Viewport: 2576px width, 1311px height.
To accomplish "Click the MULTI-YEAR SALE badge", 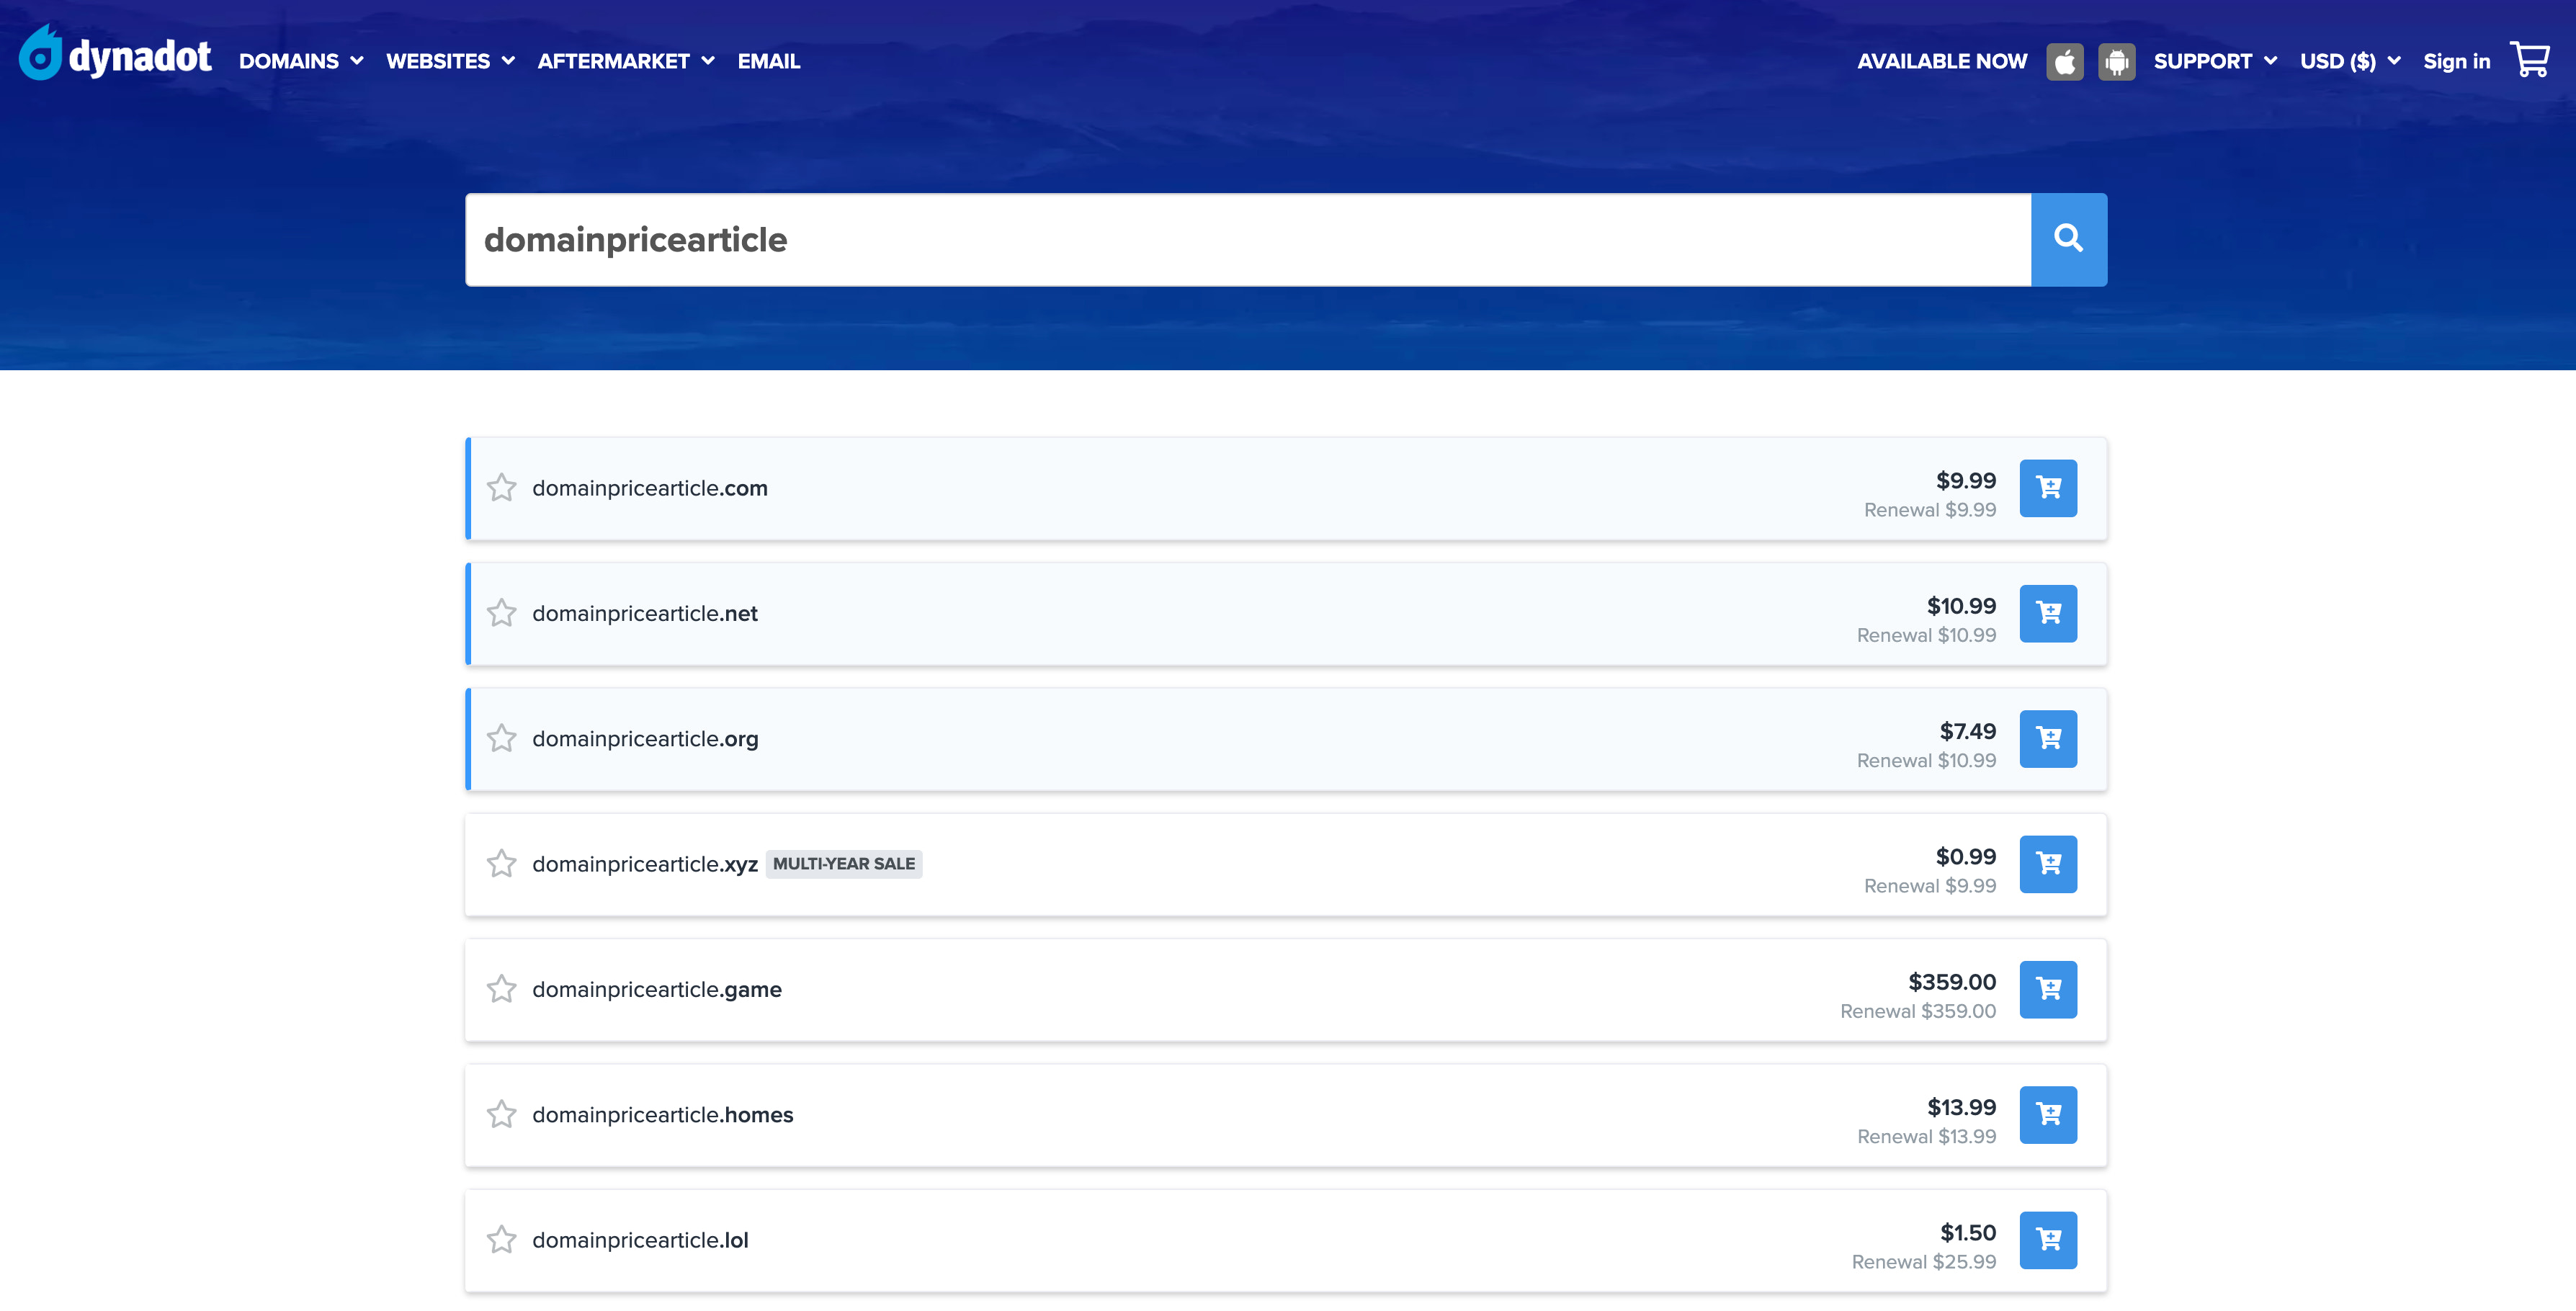I will pyautogui.click(x=844, y=864).
